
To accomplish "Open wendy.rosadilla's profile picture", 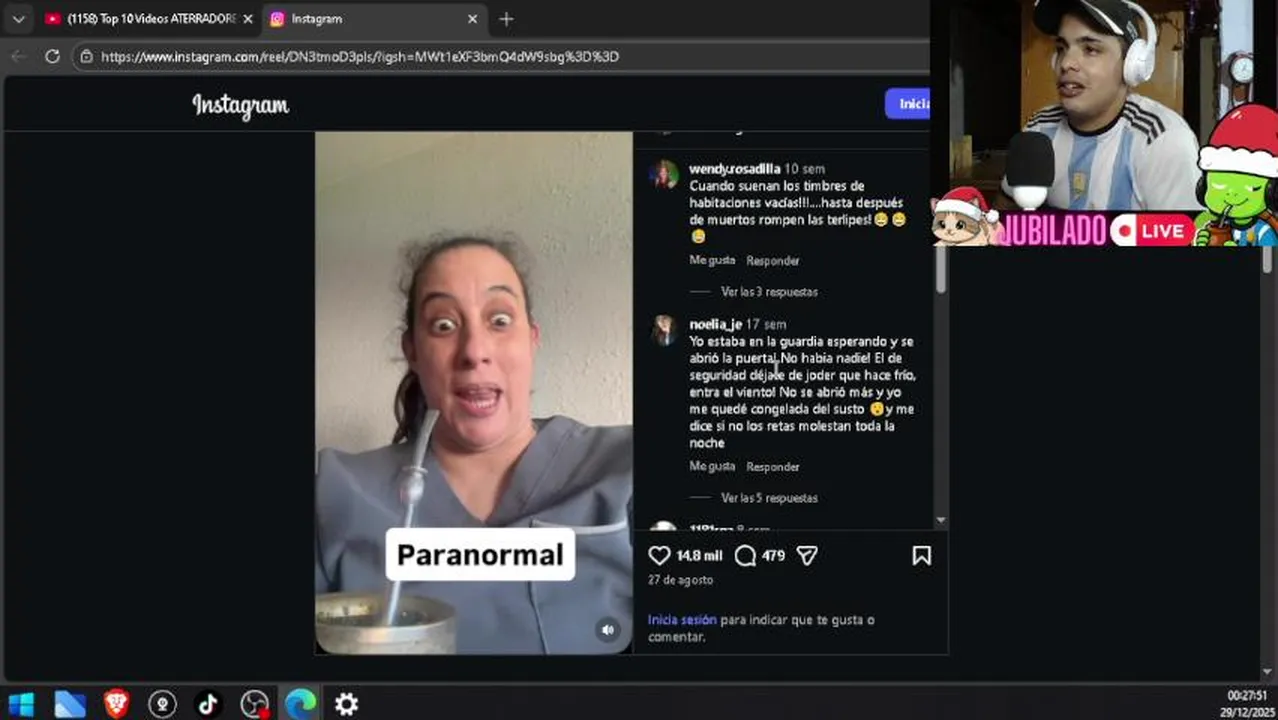I will coord(664,175).
